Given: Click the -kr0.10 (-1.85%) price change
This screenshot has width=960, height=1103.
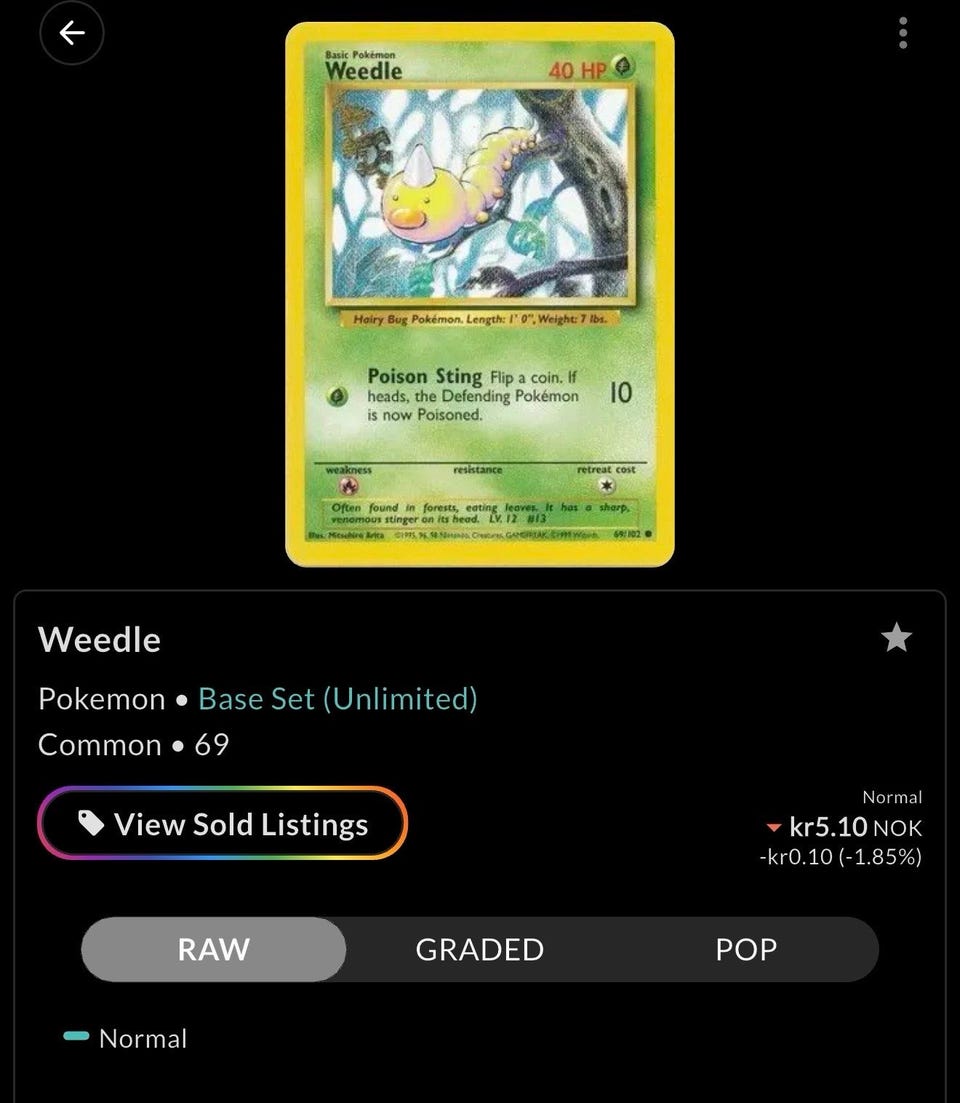Looking at the screenshot, I should tap(840, 857).
